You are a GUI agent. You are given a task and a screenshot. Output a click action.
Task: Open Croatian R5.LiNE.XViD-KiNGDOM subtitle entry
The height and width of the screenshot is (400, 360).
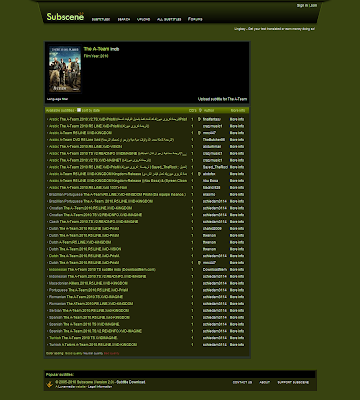click(x=90, y=208)
